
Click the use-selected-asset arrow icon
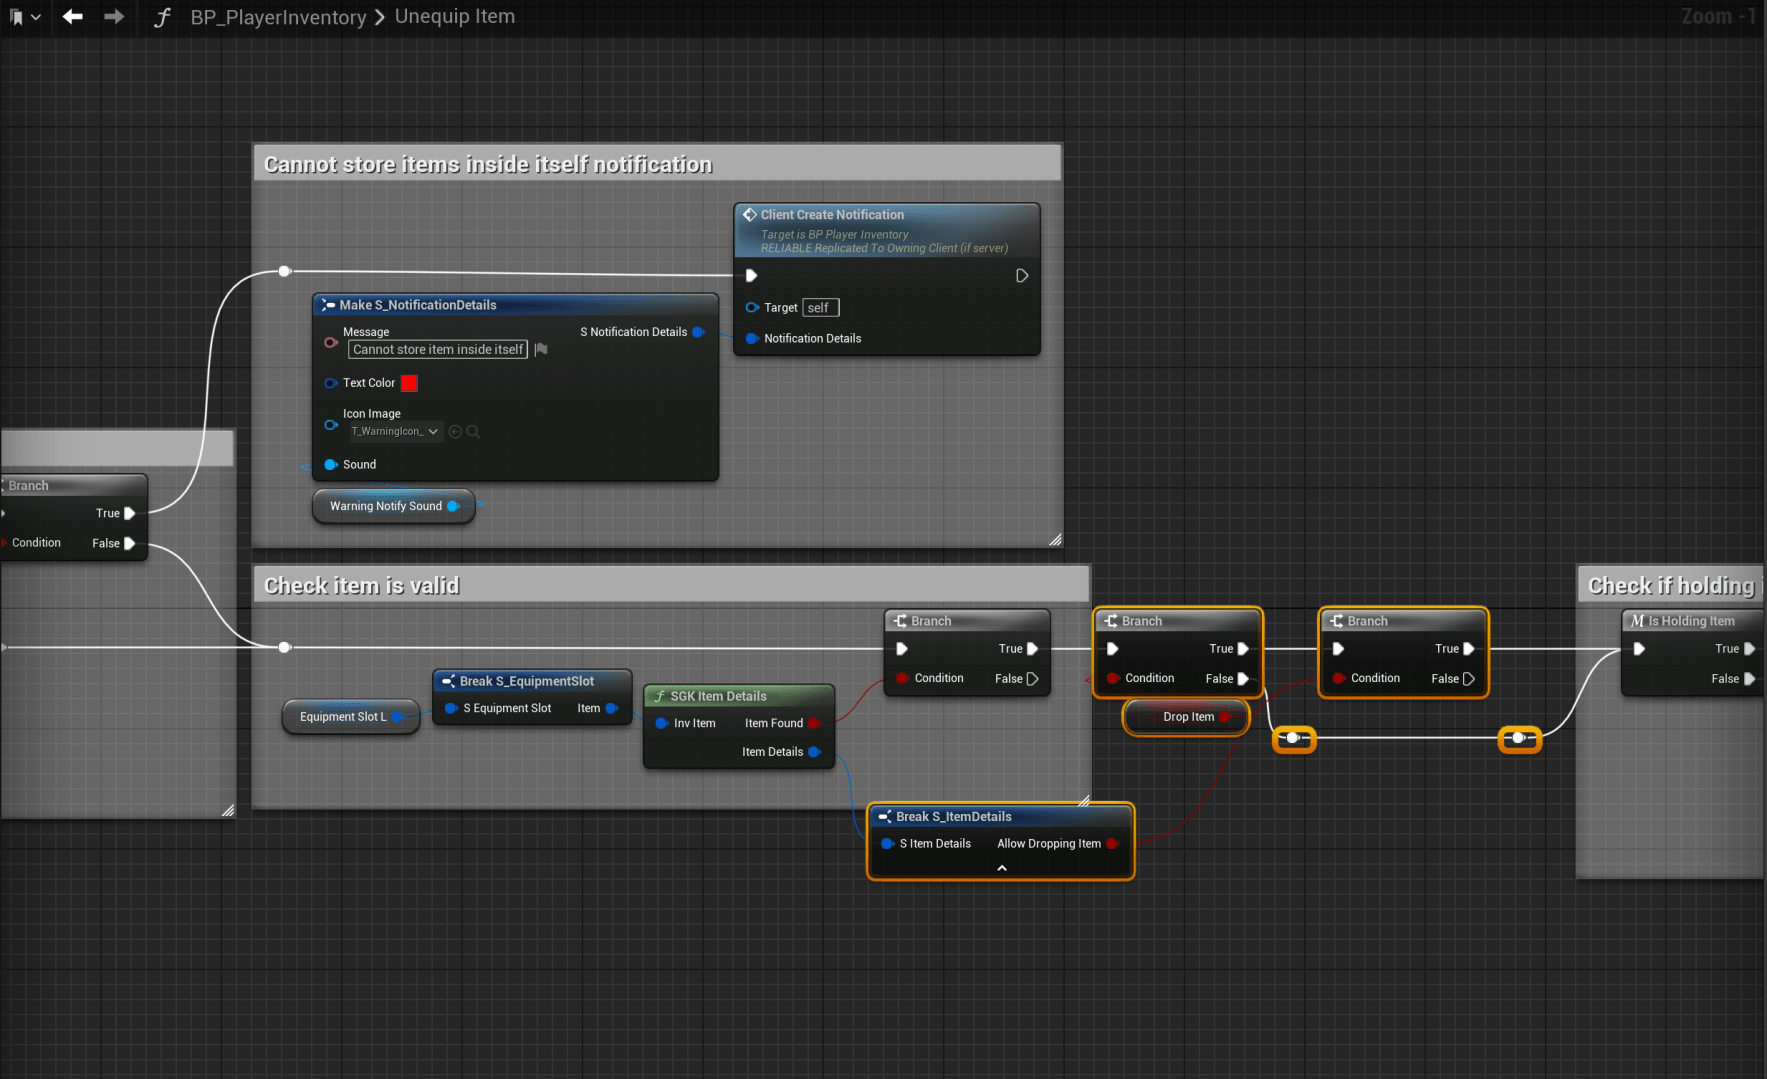tap(456, 432)
